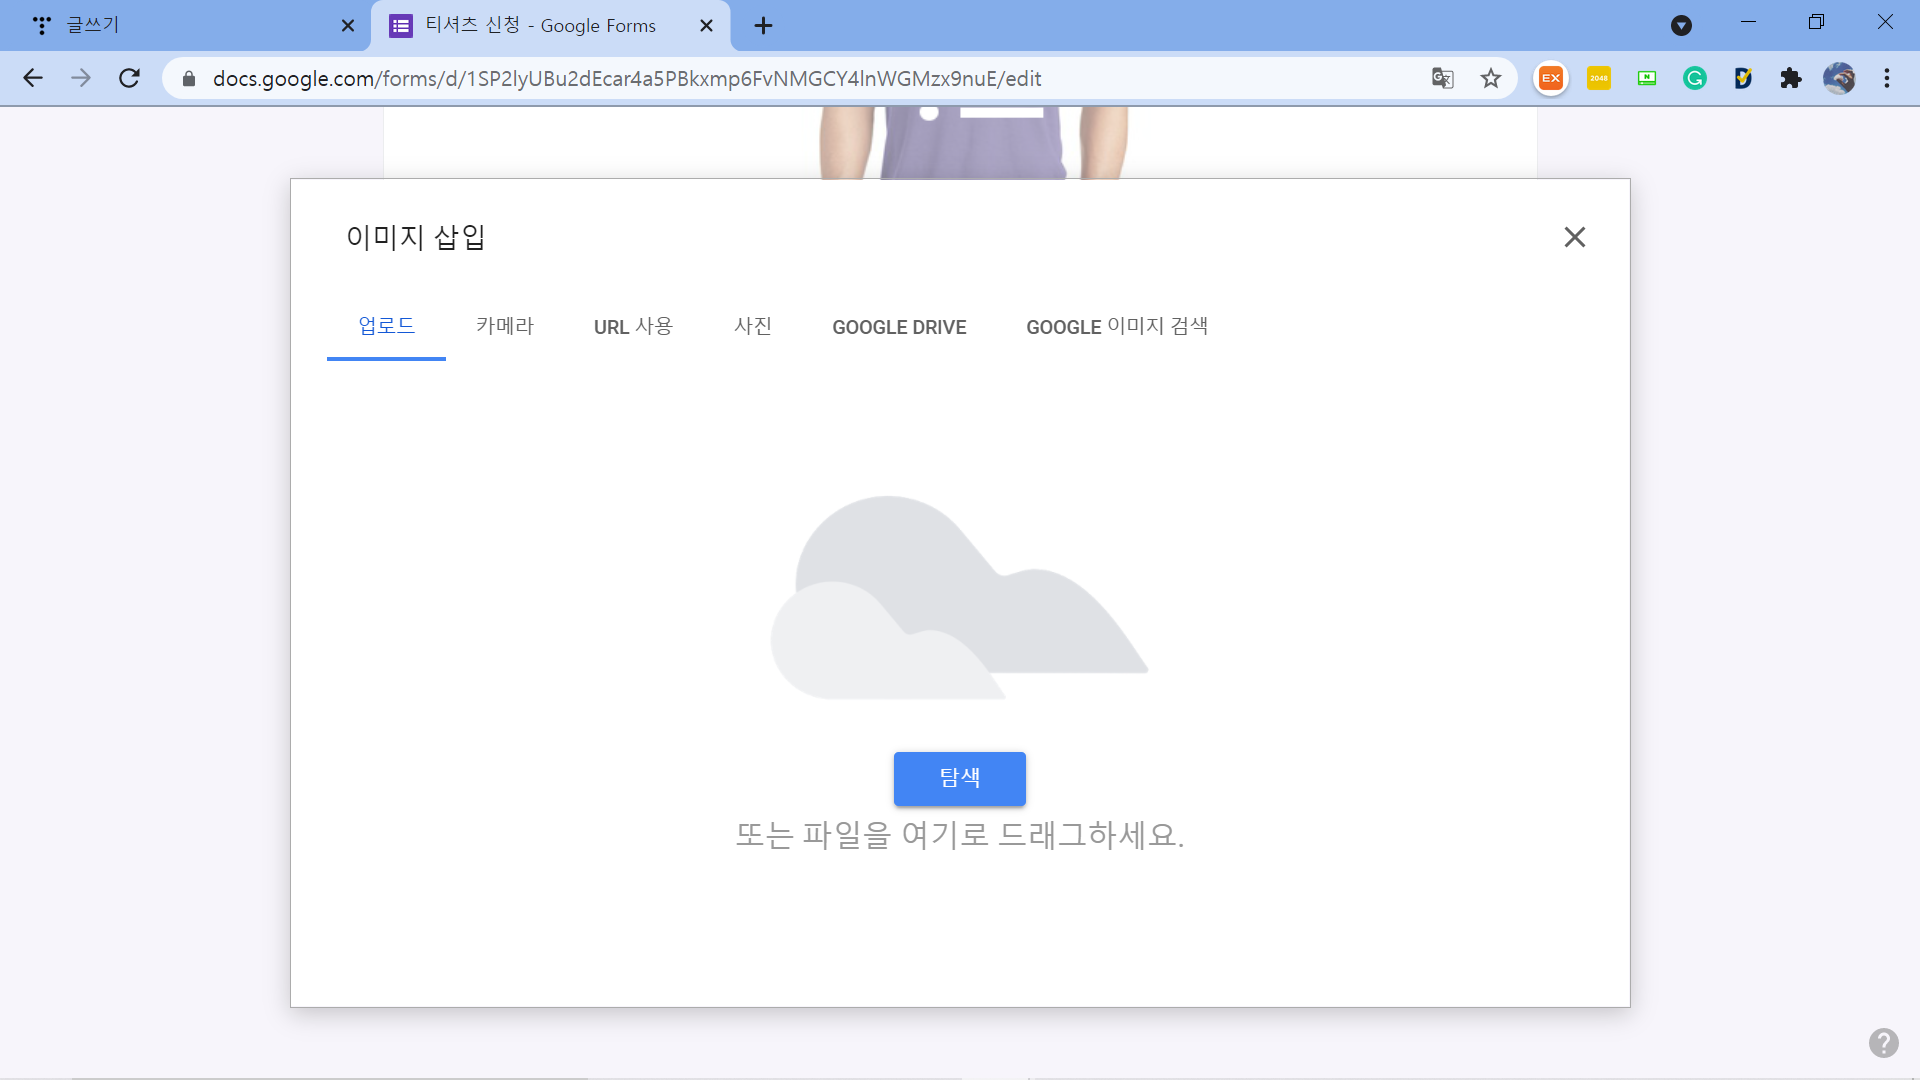
Task: Bookmark this page with star
Action: tap(1491, 78)
